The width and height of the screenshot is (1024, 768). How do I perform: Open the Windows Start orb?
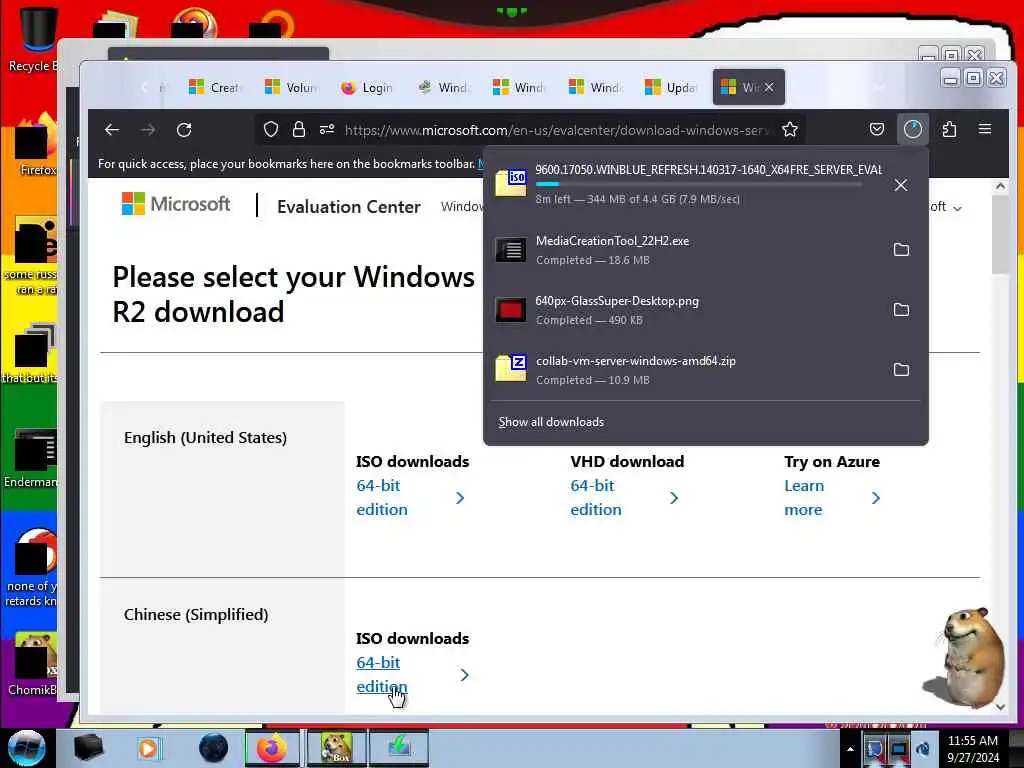point(25,748)
